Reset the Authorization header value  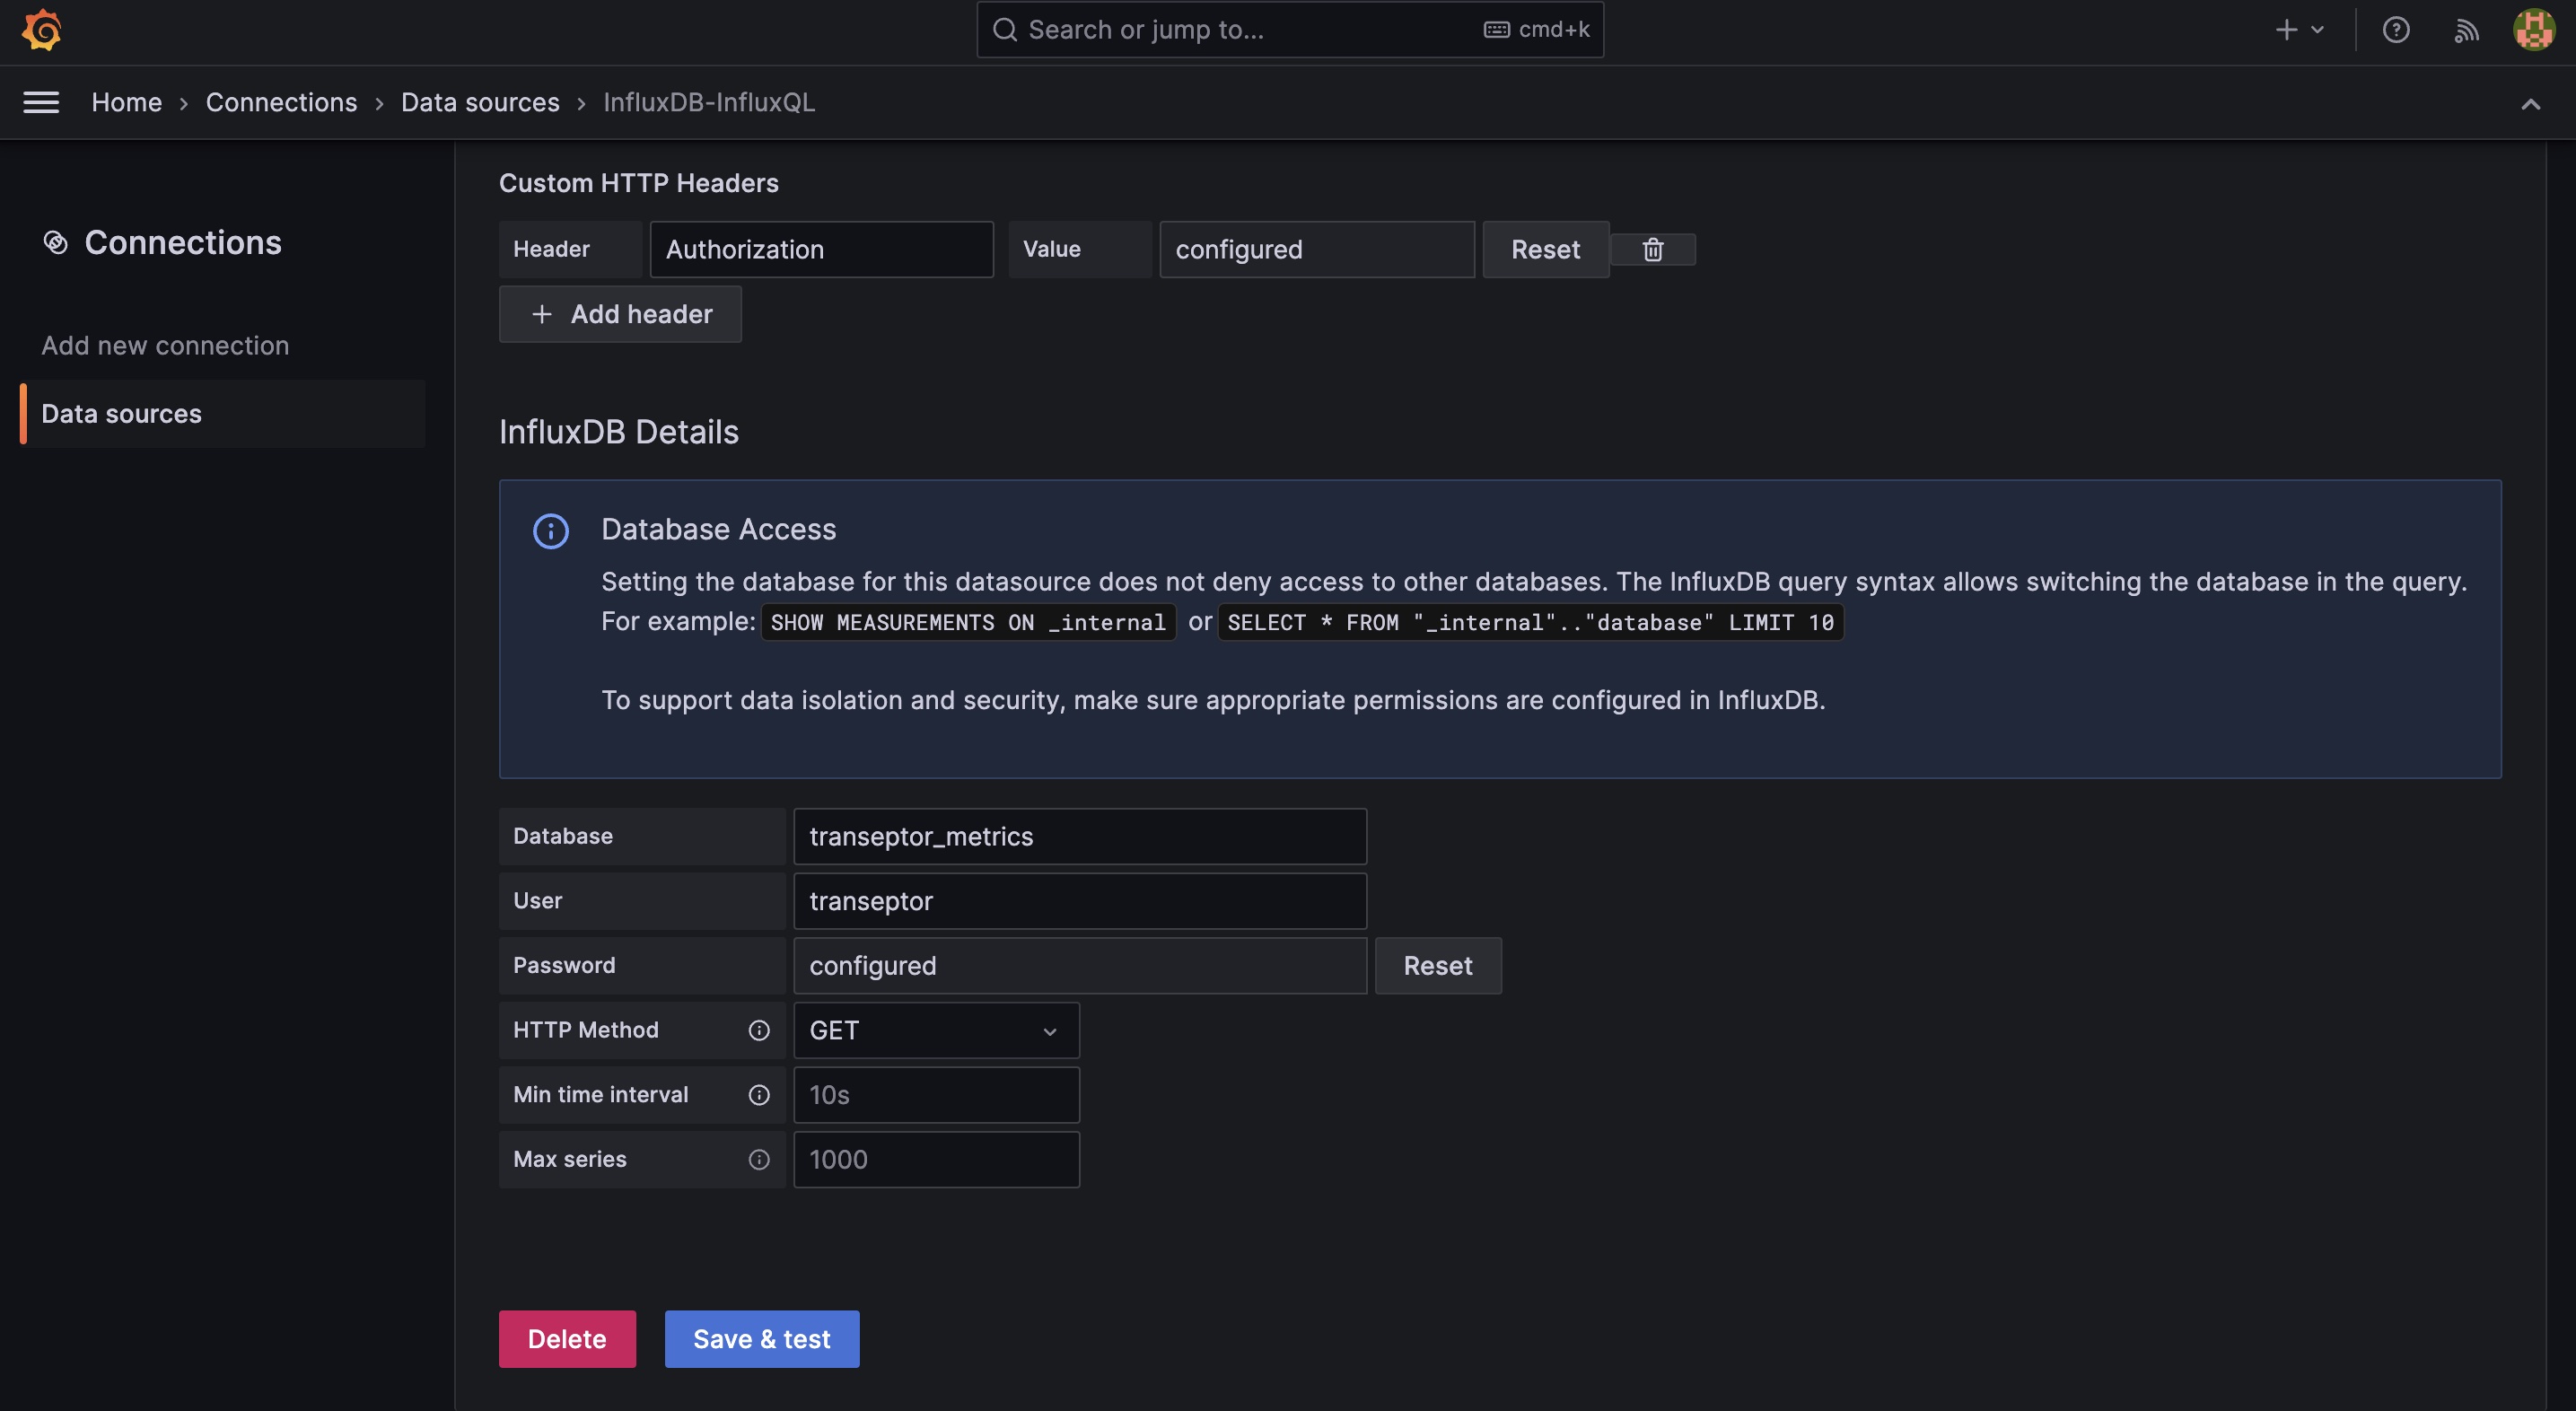tap(1544, 249)
